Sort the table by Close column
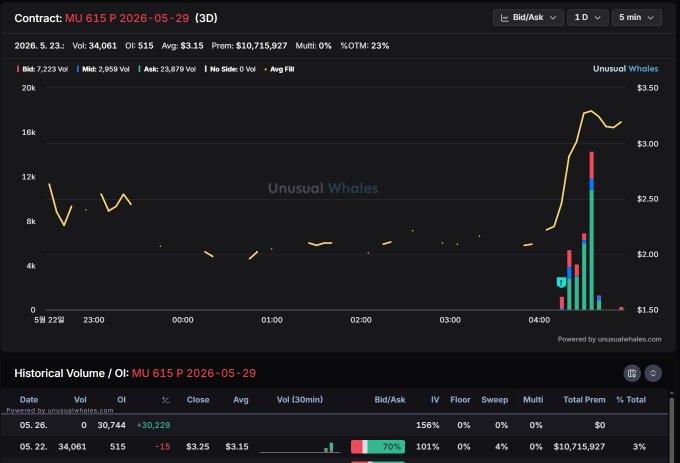The width and height of the screenshot is (680, 463). (x=198, y=400)
